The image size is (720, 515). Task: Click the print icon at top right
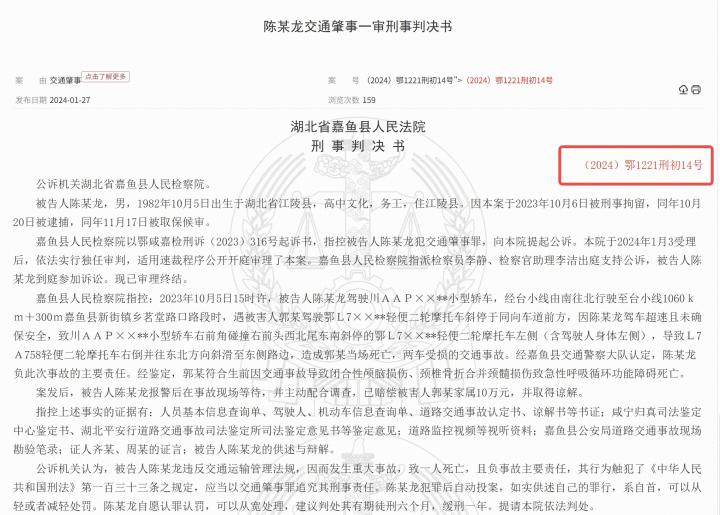[x=696, y=90]
